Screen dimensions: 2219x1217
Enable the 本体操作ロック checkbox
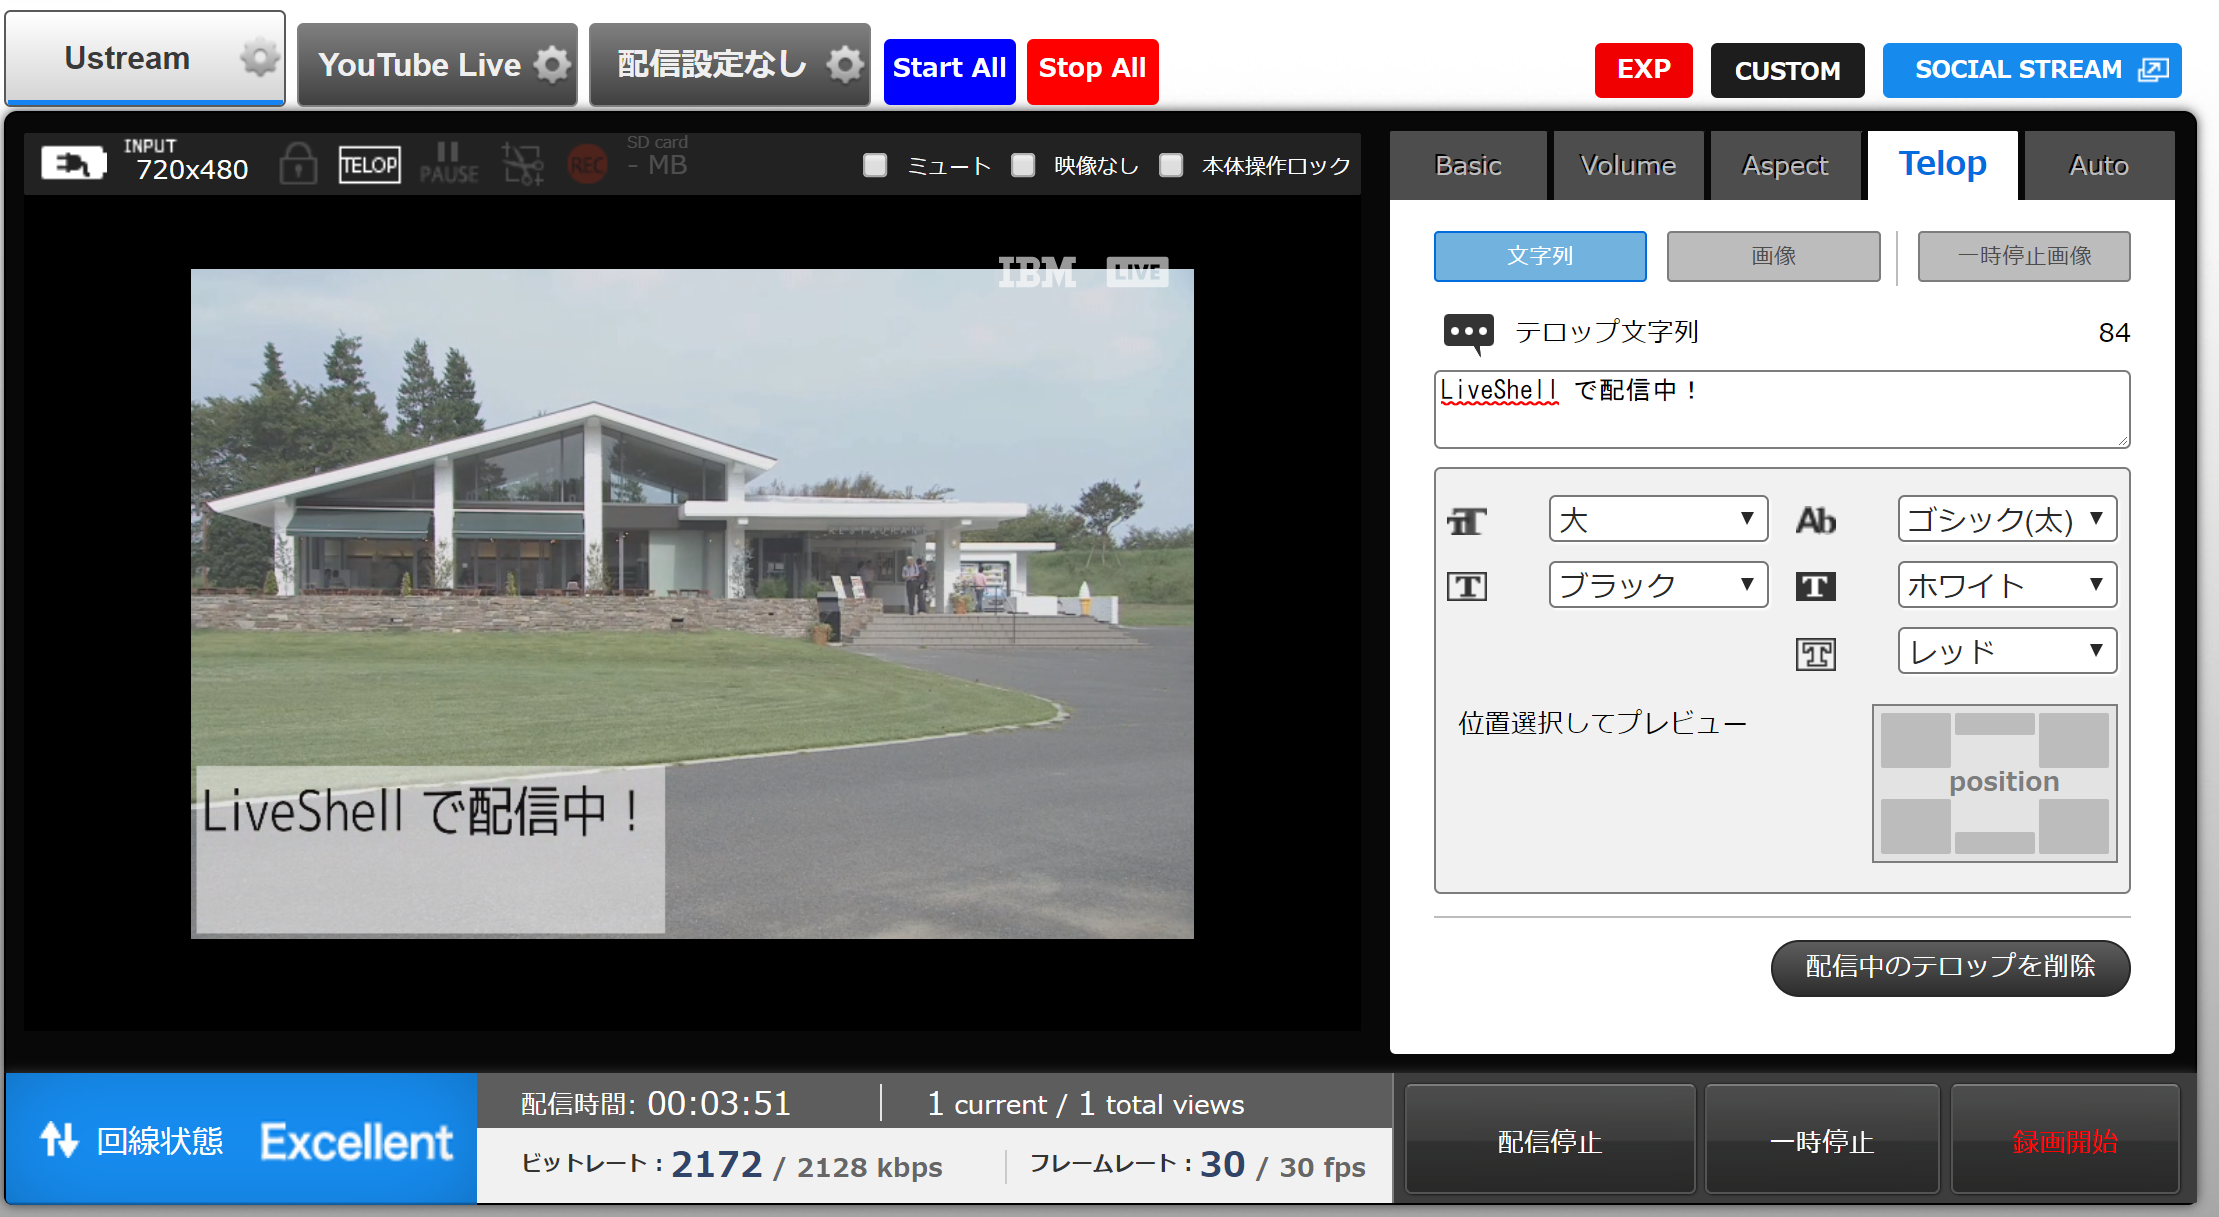(x=1171, y=165)
